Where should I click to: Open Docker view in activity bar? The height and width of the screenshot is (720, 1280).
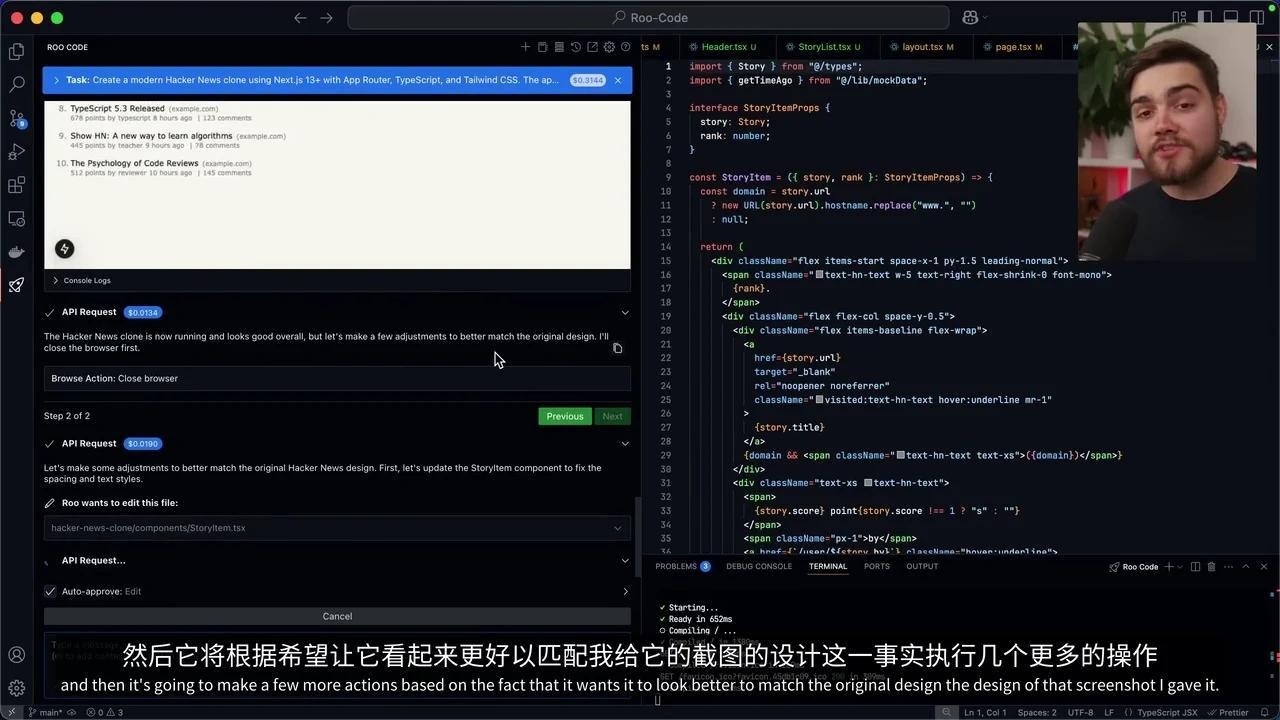click(x=16, y=252)
